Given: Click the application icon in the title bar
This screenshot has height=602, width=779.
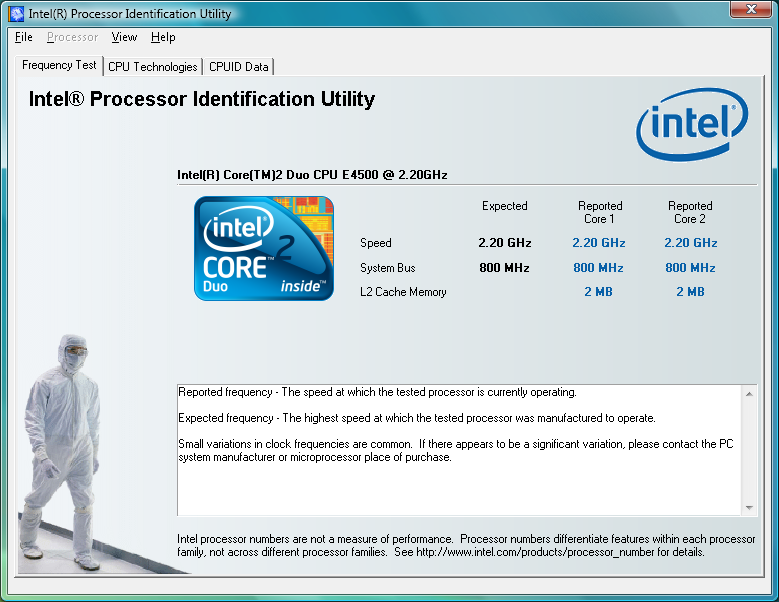Looking at the screenshot, I should (16, 13).
